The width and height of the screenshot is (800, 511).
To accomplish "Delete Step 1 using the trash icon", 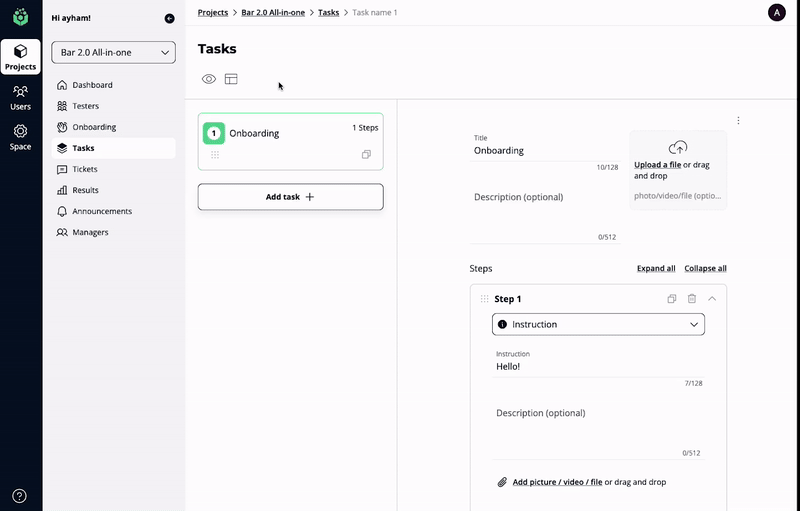I will 692,299.
